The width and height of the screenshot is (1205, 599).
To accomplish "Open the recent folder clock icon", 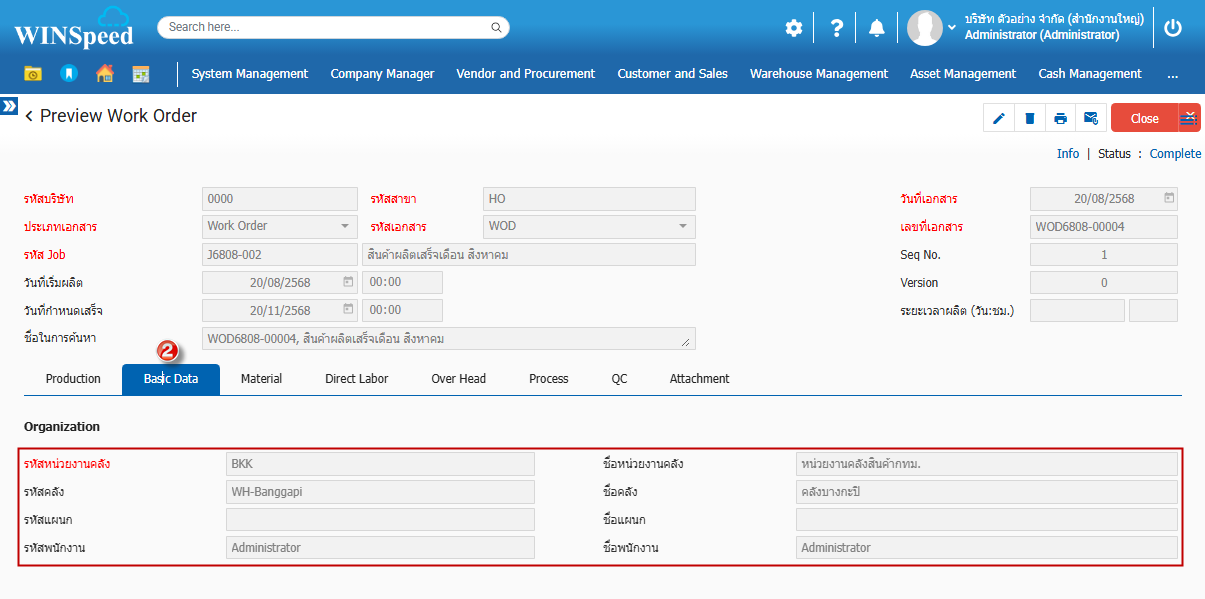I will (x=33, y=74).
